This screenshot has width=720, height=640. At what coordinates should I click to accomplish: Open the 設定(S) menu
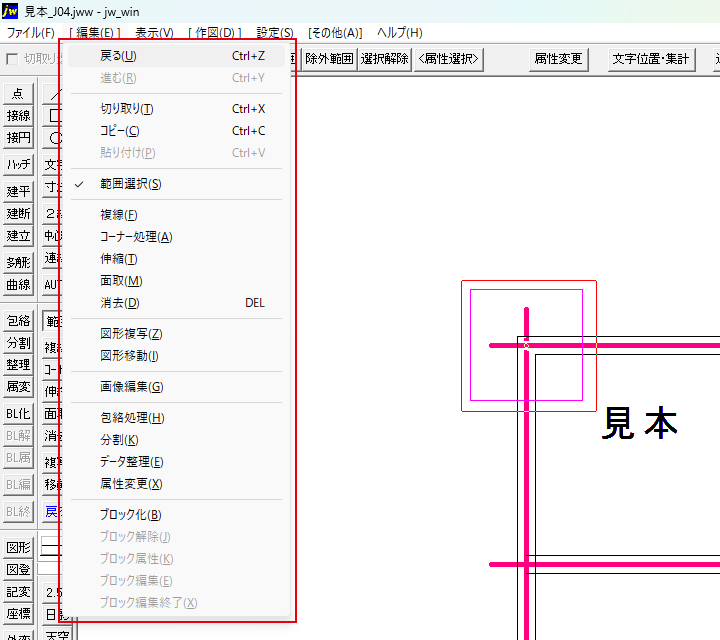click(275, 33)
